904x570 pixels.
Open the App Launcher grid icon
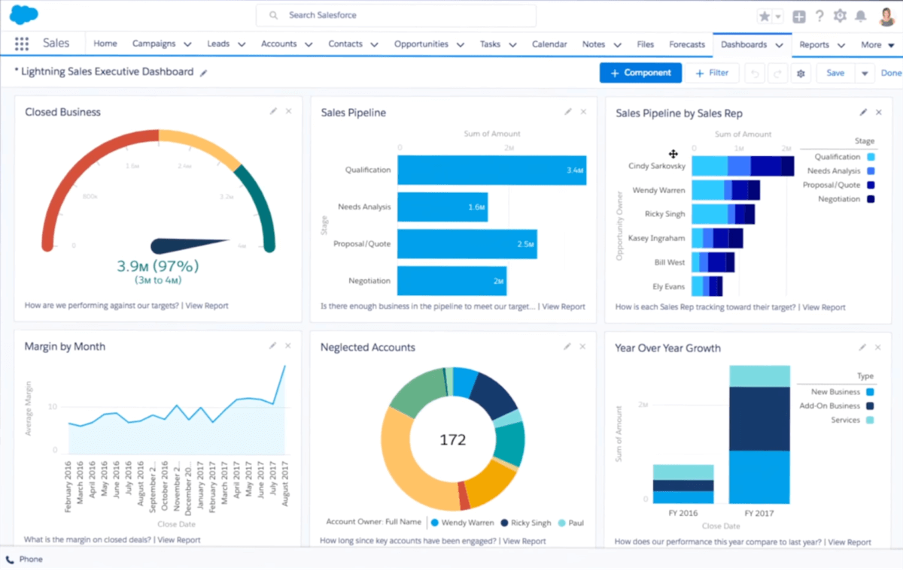point(21,44)
